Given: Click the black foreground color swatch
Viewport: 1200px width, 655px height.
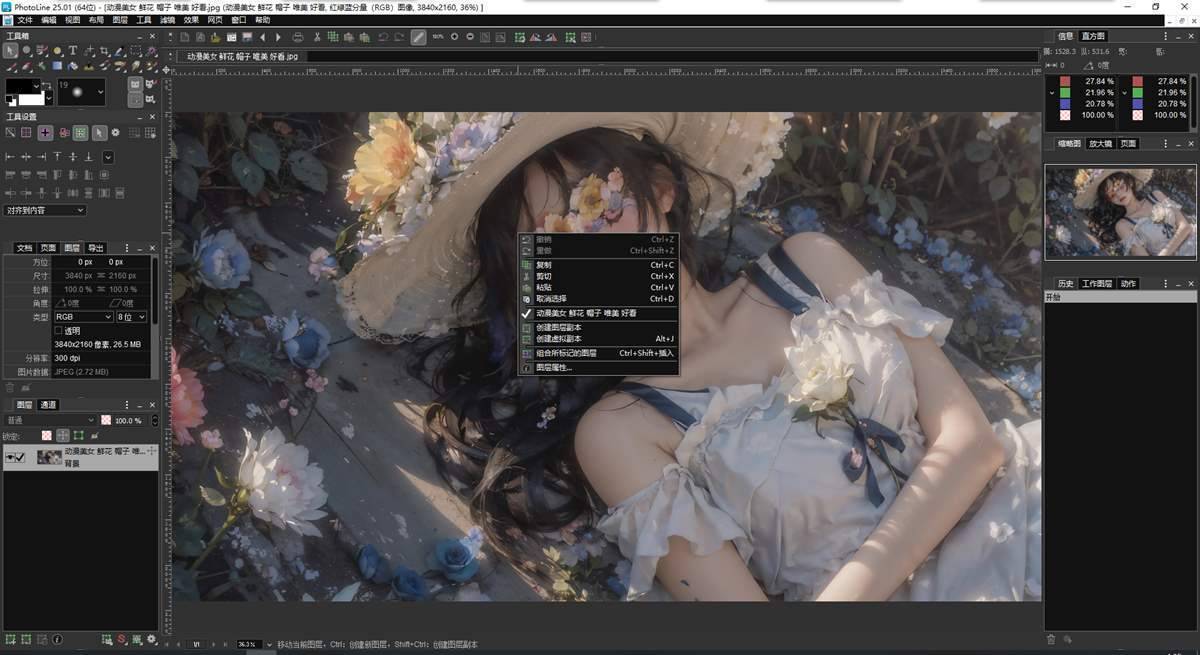Looking at the screenshot, I should (18, 87).
